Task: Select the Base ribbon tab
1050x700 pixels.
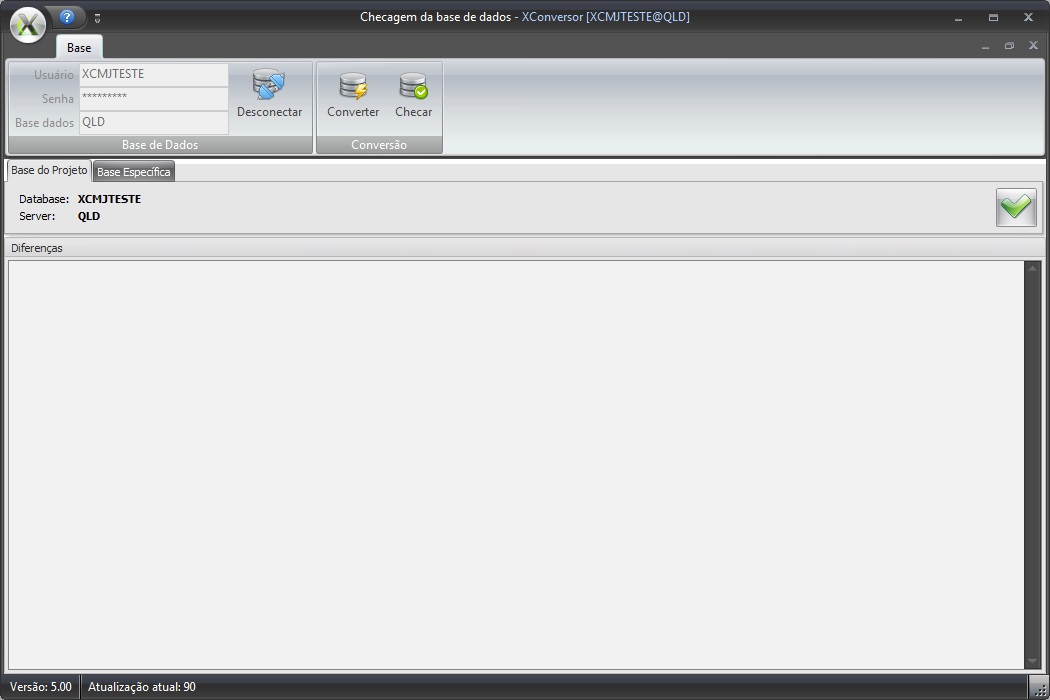Action: click(79, 47)
